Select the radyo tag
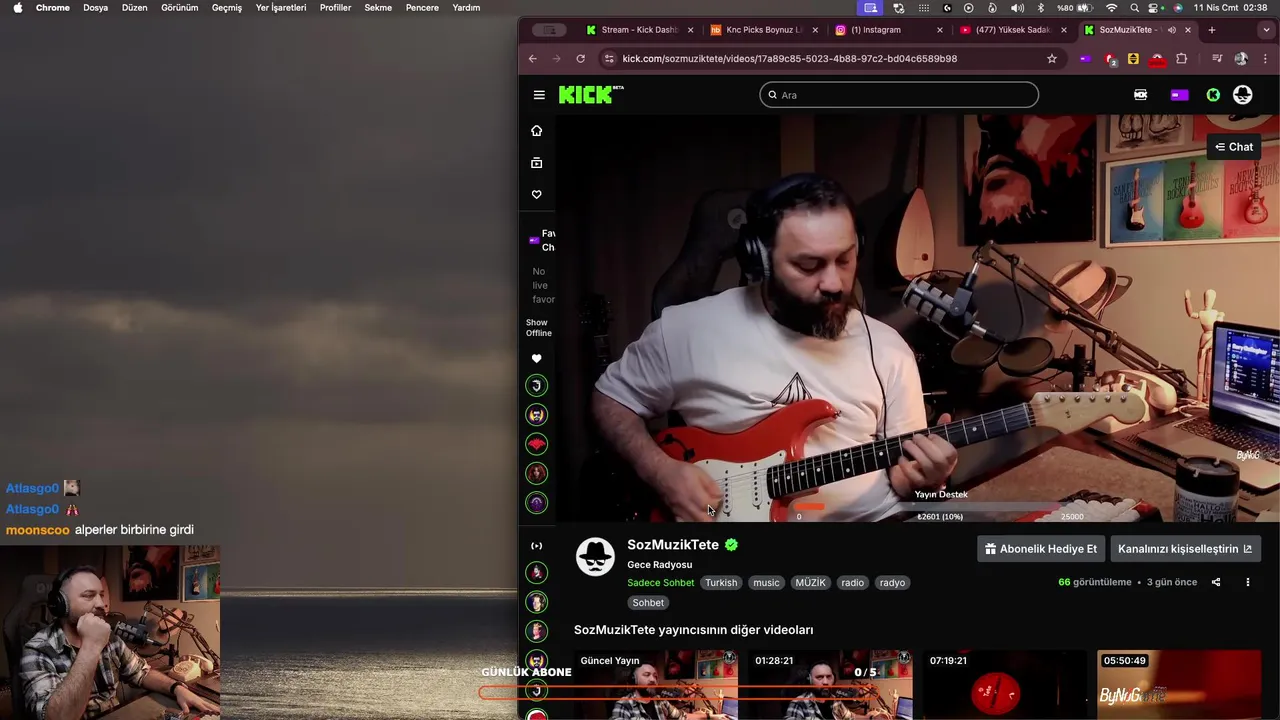1280x720 pixels. pos(892,583)
